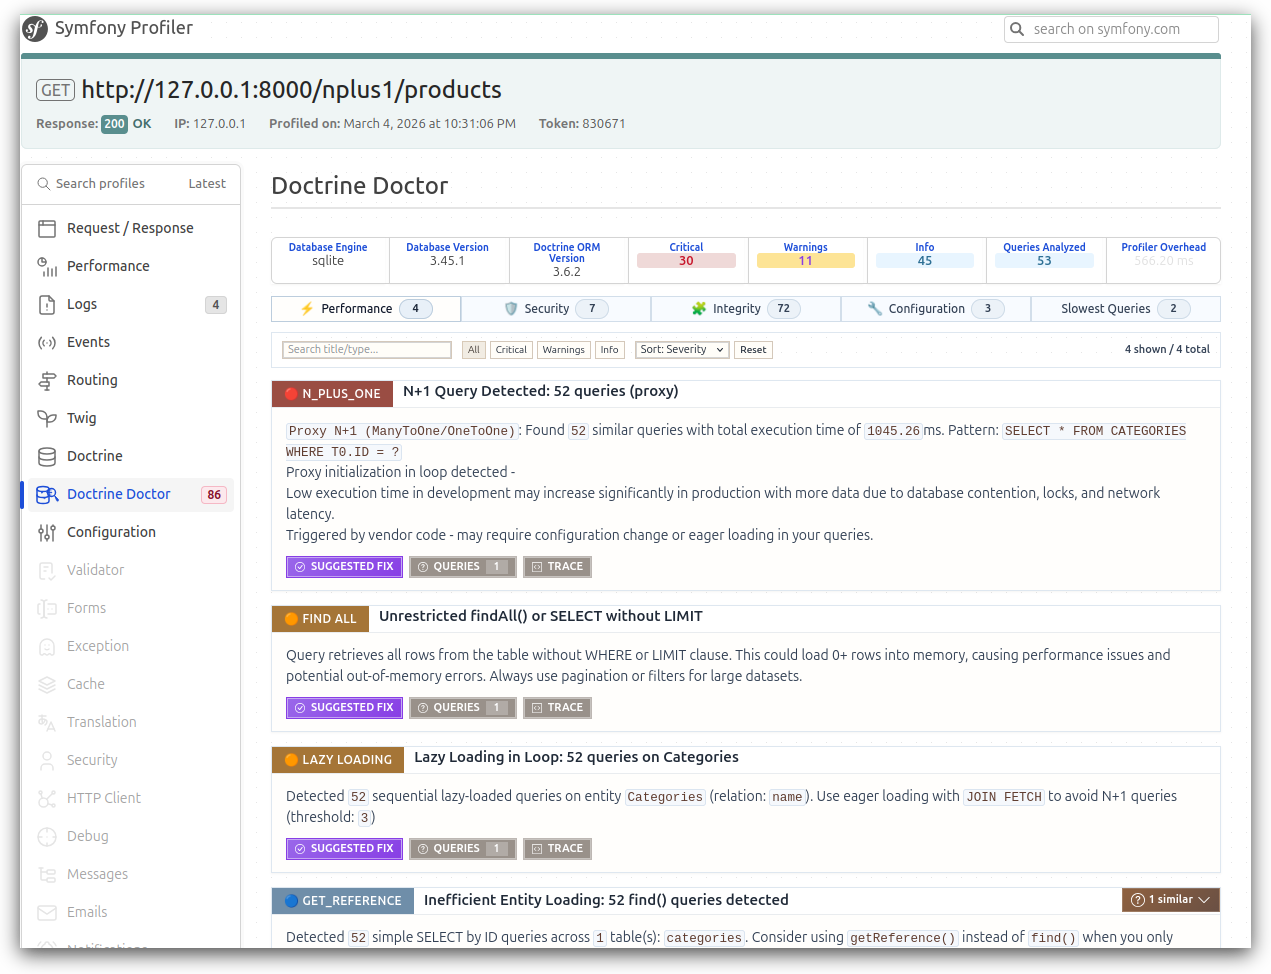Click the Debug sidebar icon

tap(47, 836)
